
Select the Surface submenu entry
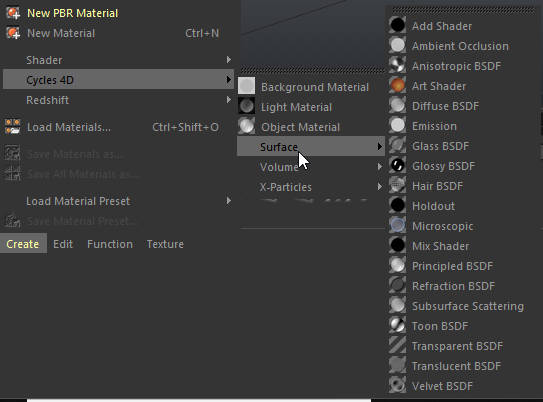(311, 147)
